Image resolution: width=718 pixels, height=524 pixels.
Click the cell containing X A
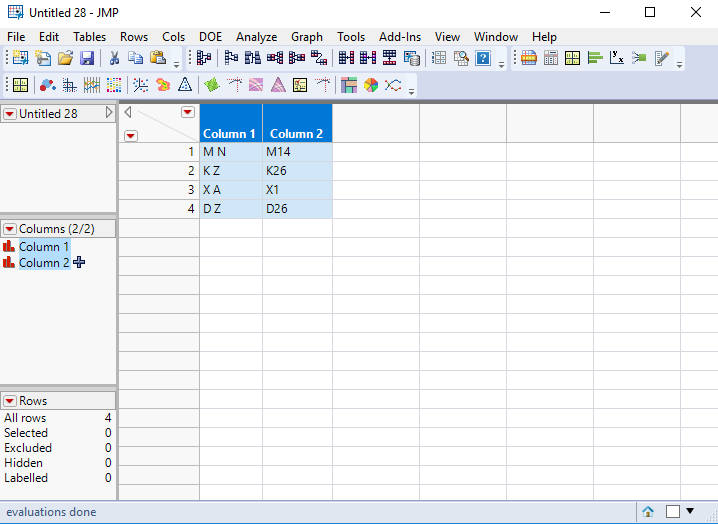pos(231,190)
